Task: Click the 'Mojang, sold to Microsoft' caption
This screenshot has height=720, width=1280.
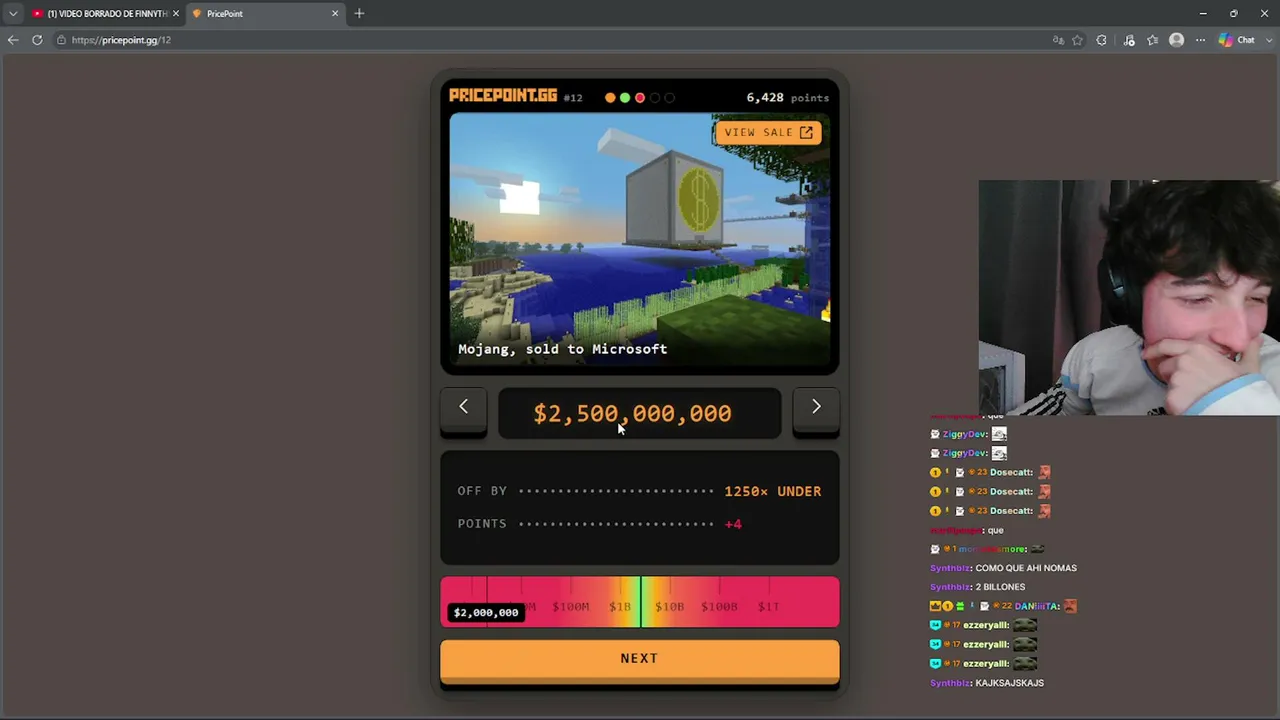Action: (562, 349)
